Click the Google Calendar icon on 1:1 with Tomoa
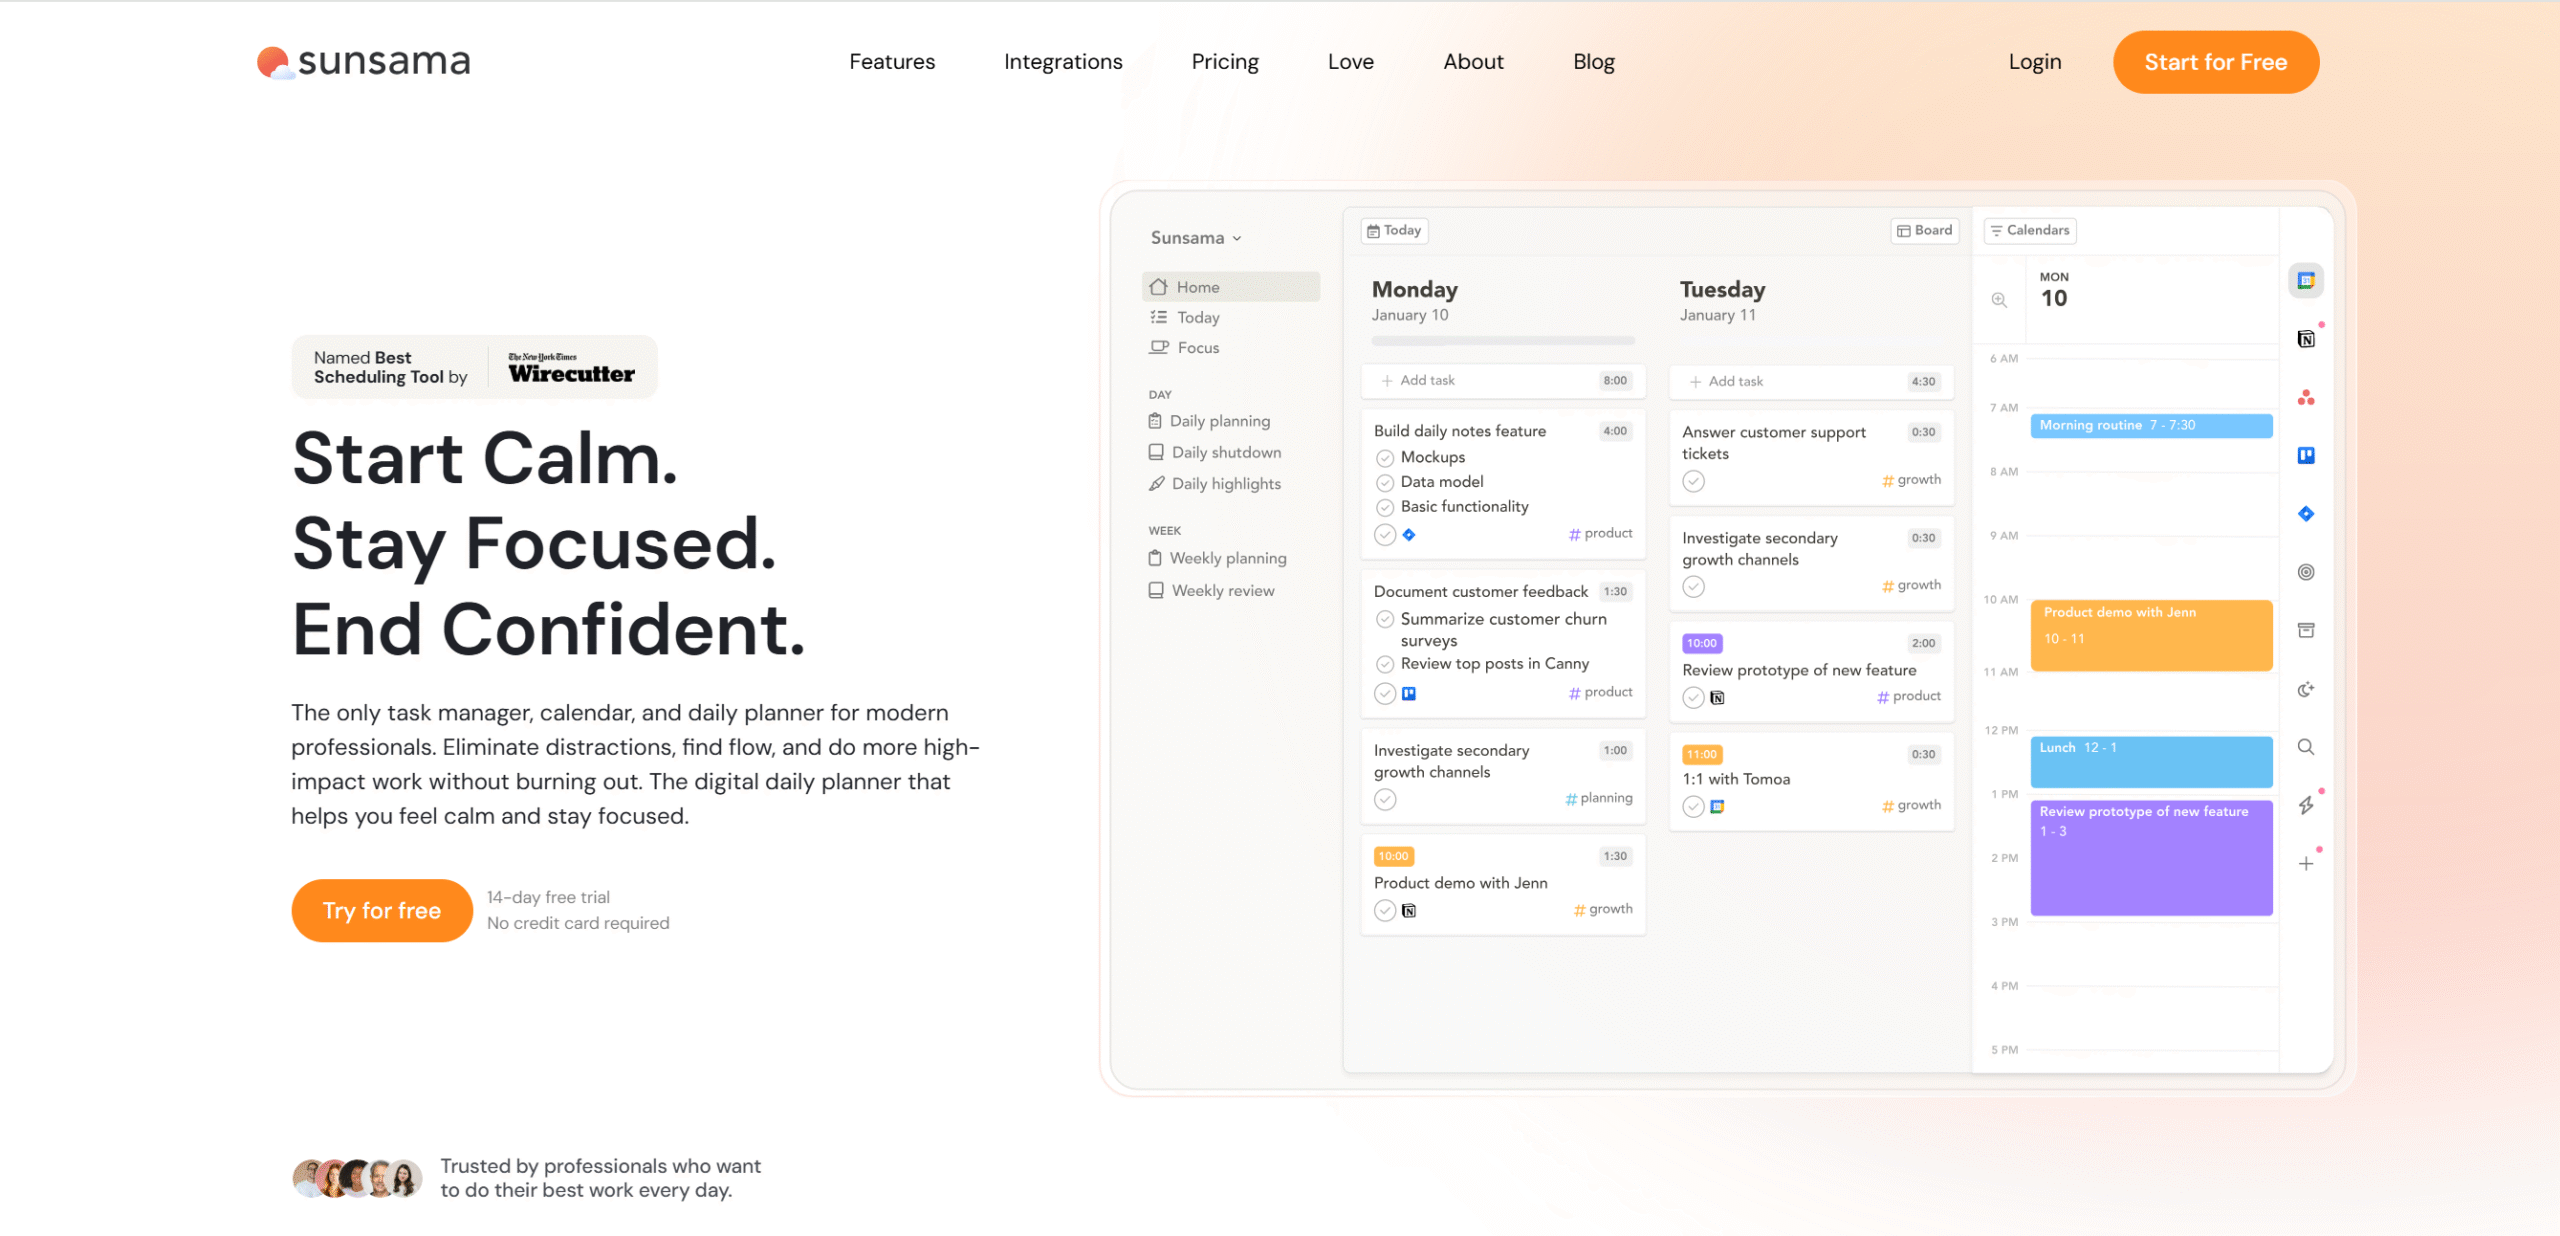Screen dimensions: 2560x1236 click(x=1717, y=806)
